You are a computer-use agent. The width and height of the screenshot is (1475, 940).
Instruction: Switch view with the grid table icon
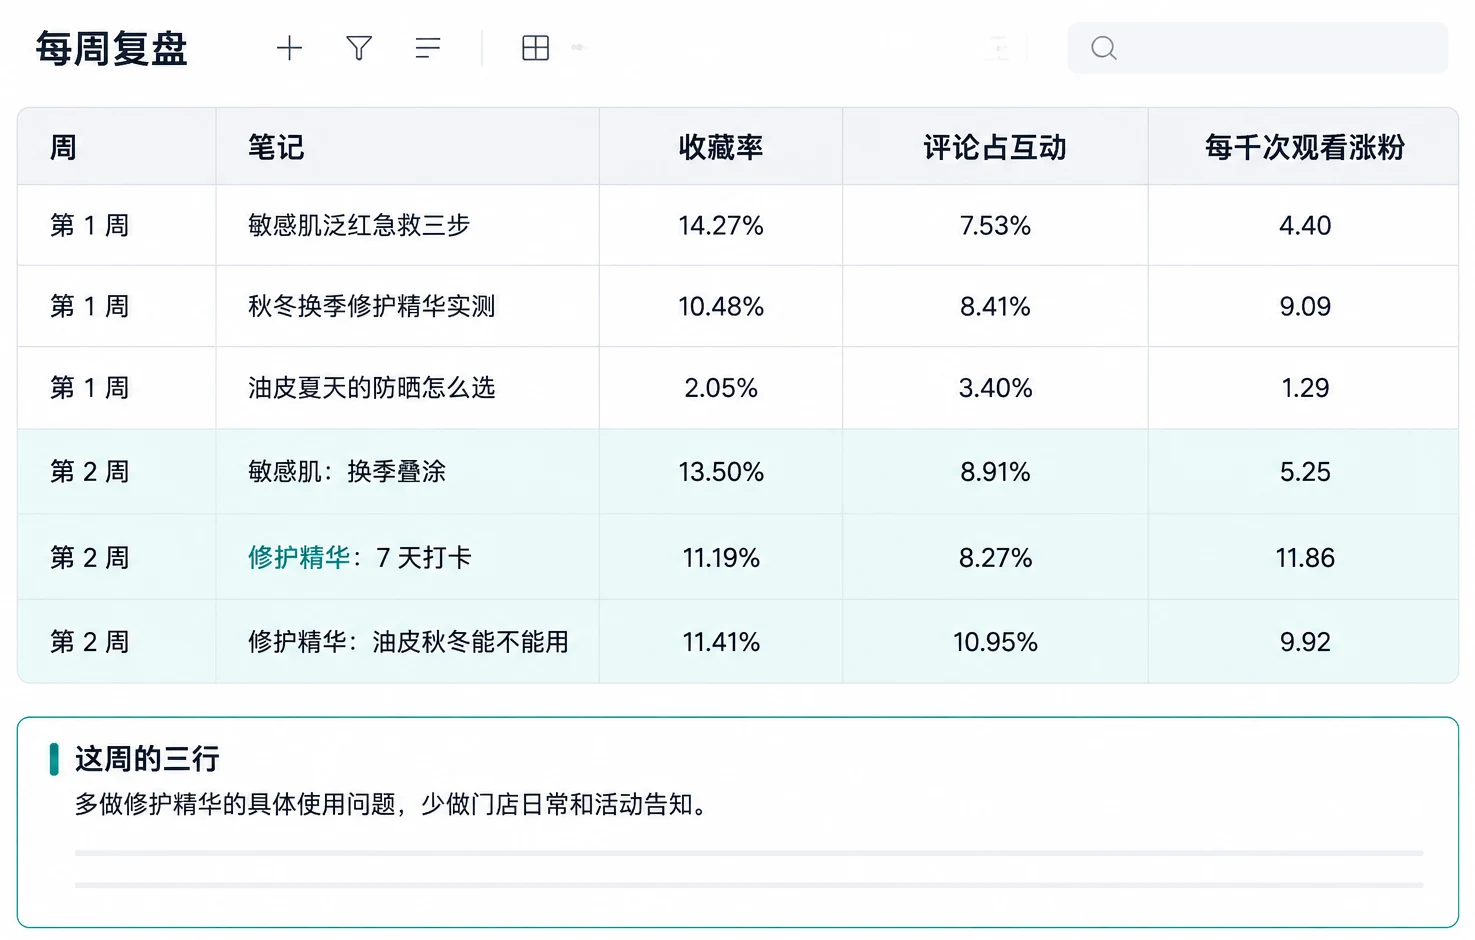tap(536, 48)
